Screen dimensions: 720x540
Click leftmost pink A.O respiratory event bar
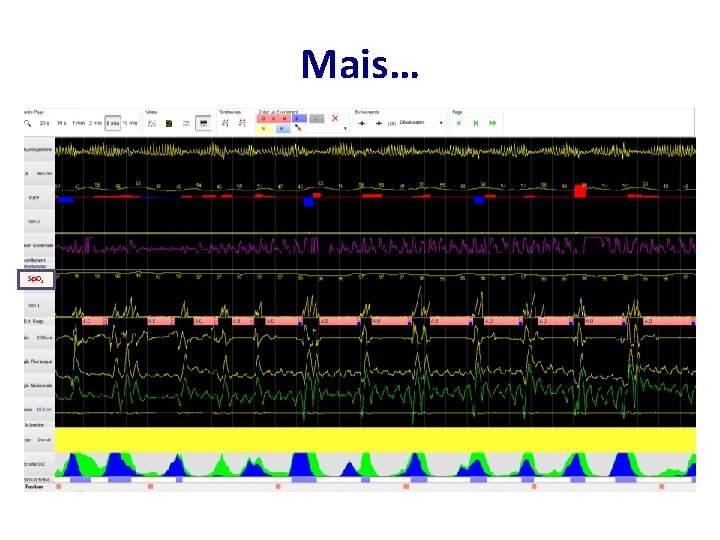(95, 321)
